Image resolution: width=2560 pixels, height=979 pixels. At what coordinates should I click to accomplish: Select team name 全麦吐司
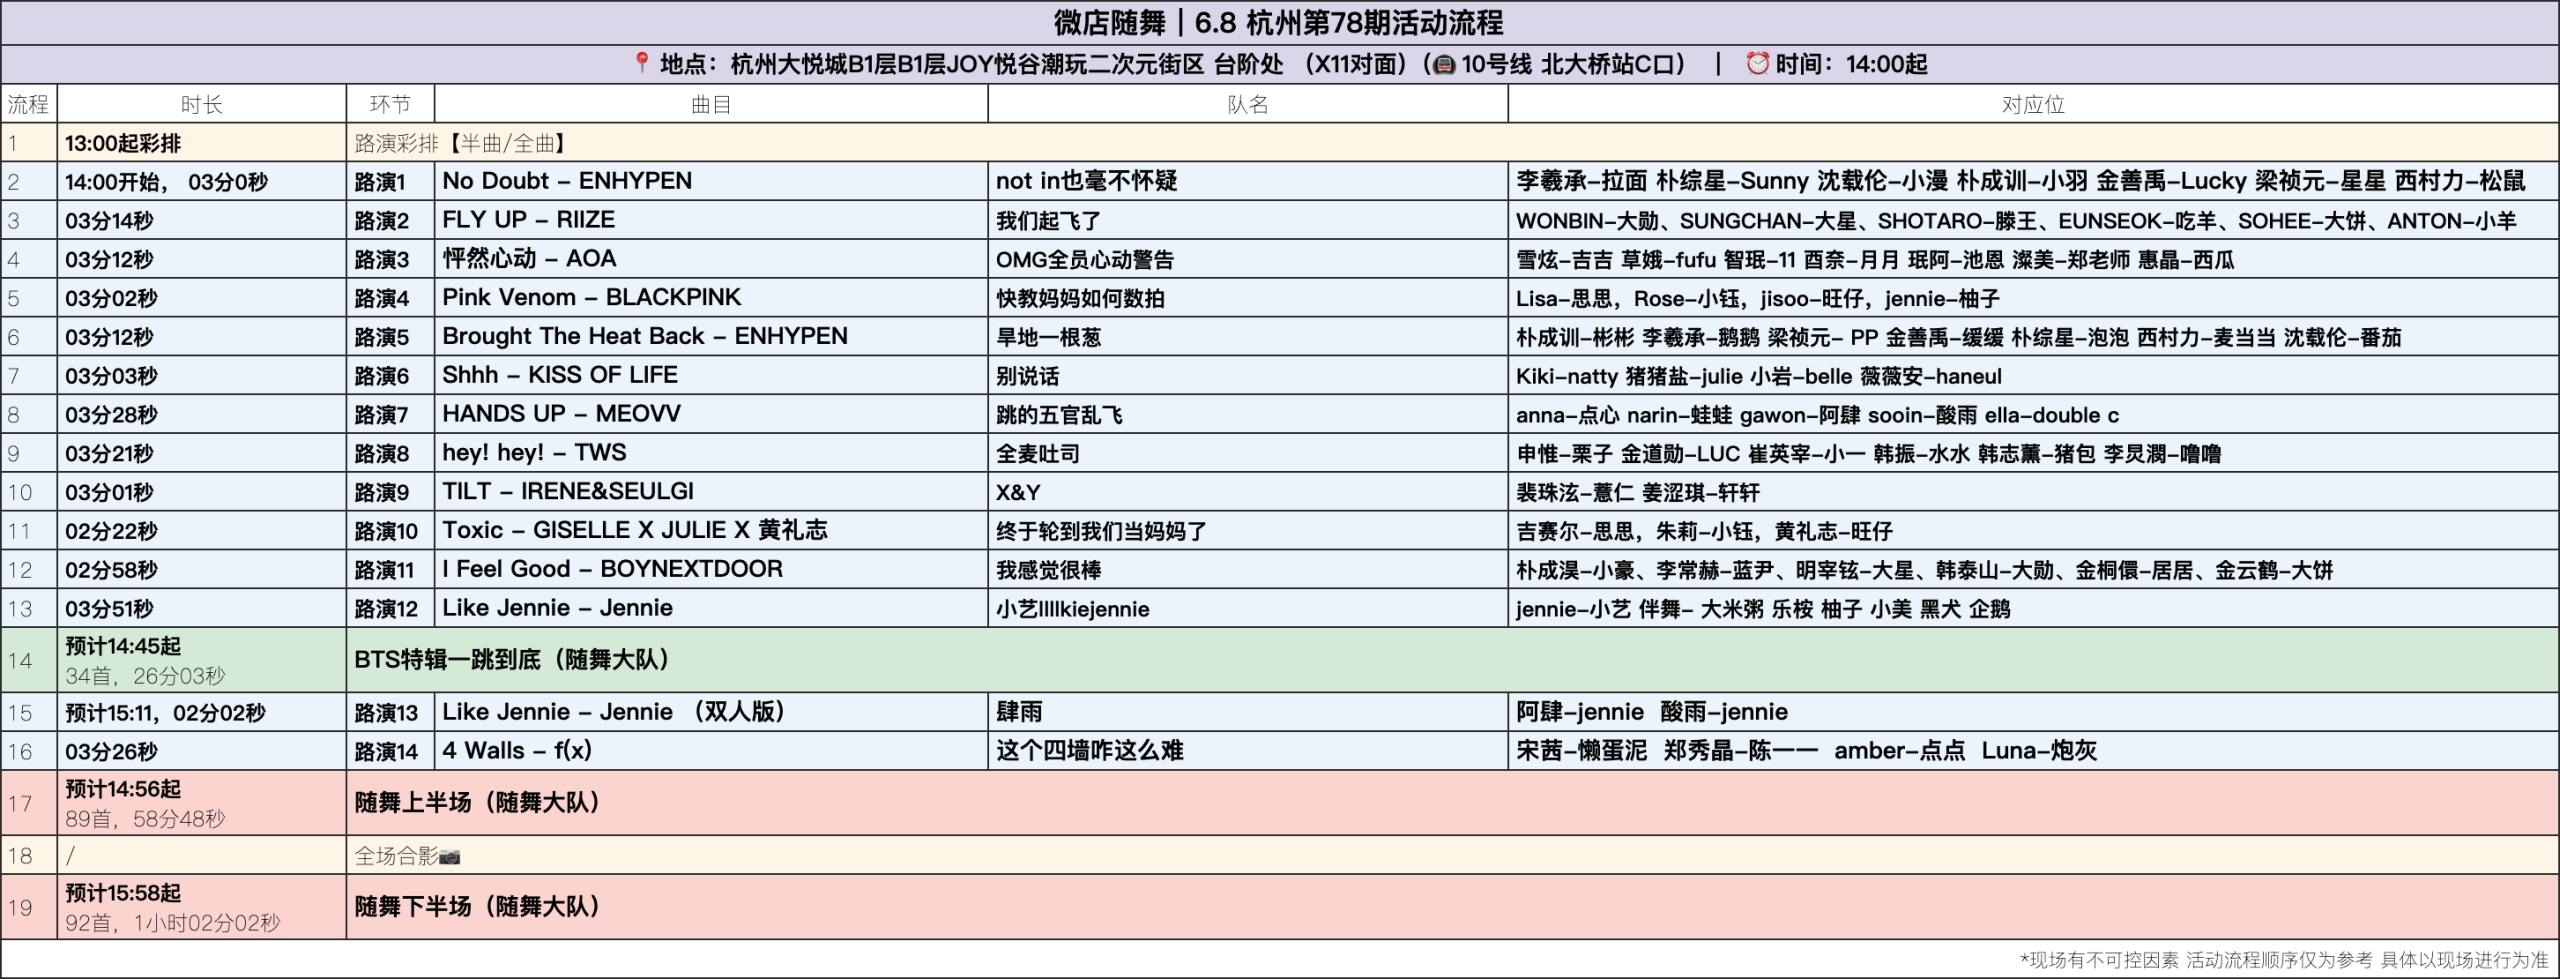(x=1248, y=453)
